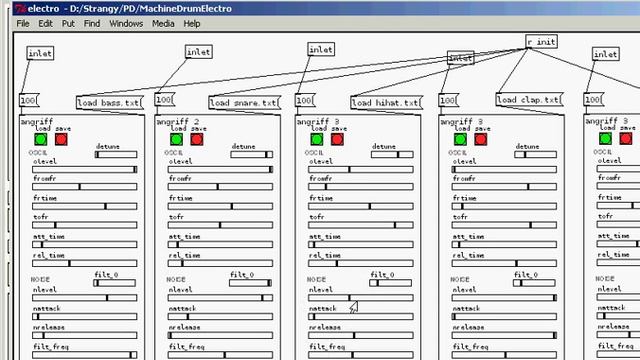Click the nrelease slider in angriff 2 panel
This screenshot has height=360, width=640.
point(220,336)
